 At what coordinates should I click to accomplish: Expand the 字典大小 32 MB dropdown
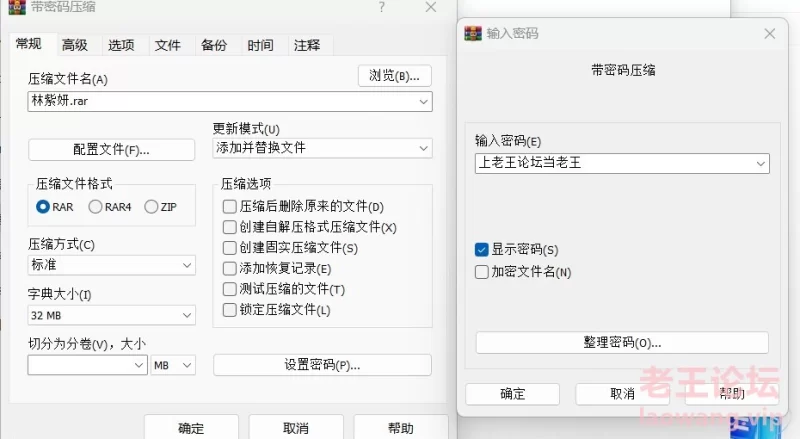point(112,315)
